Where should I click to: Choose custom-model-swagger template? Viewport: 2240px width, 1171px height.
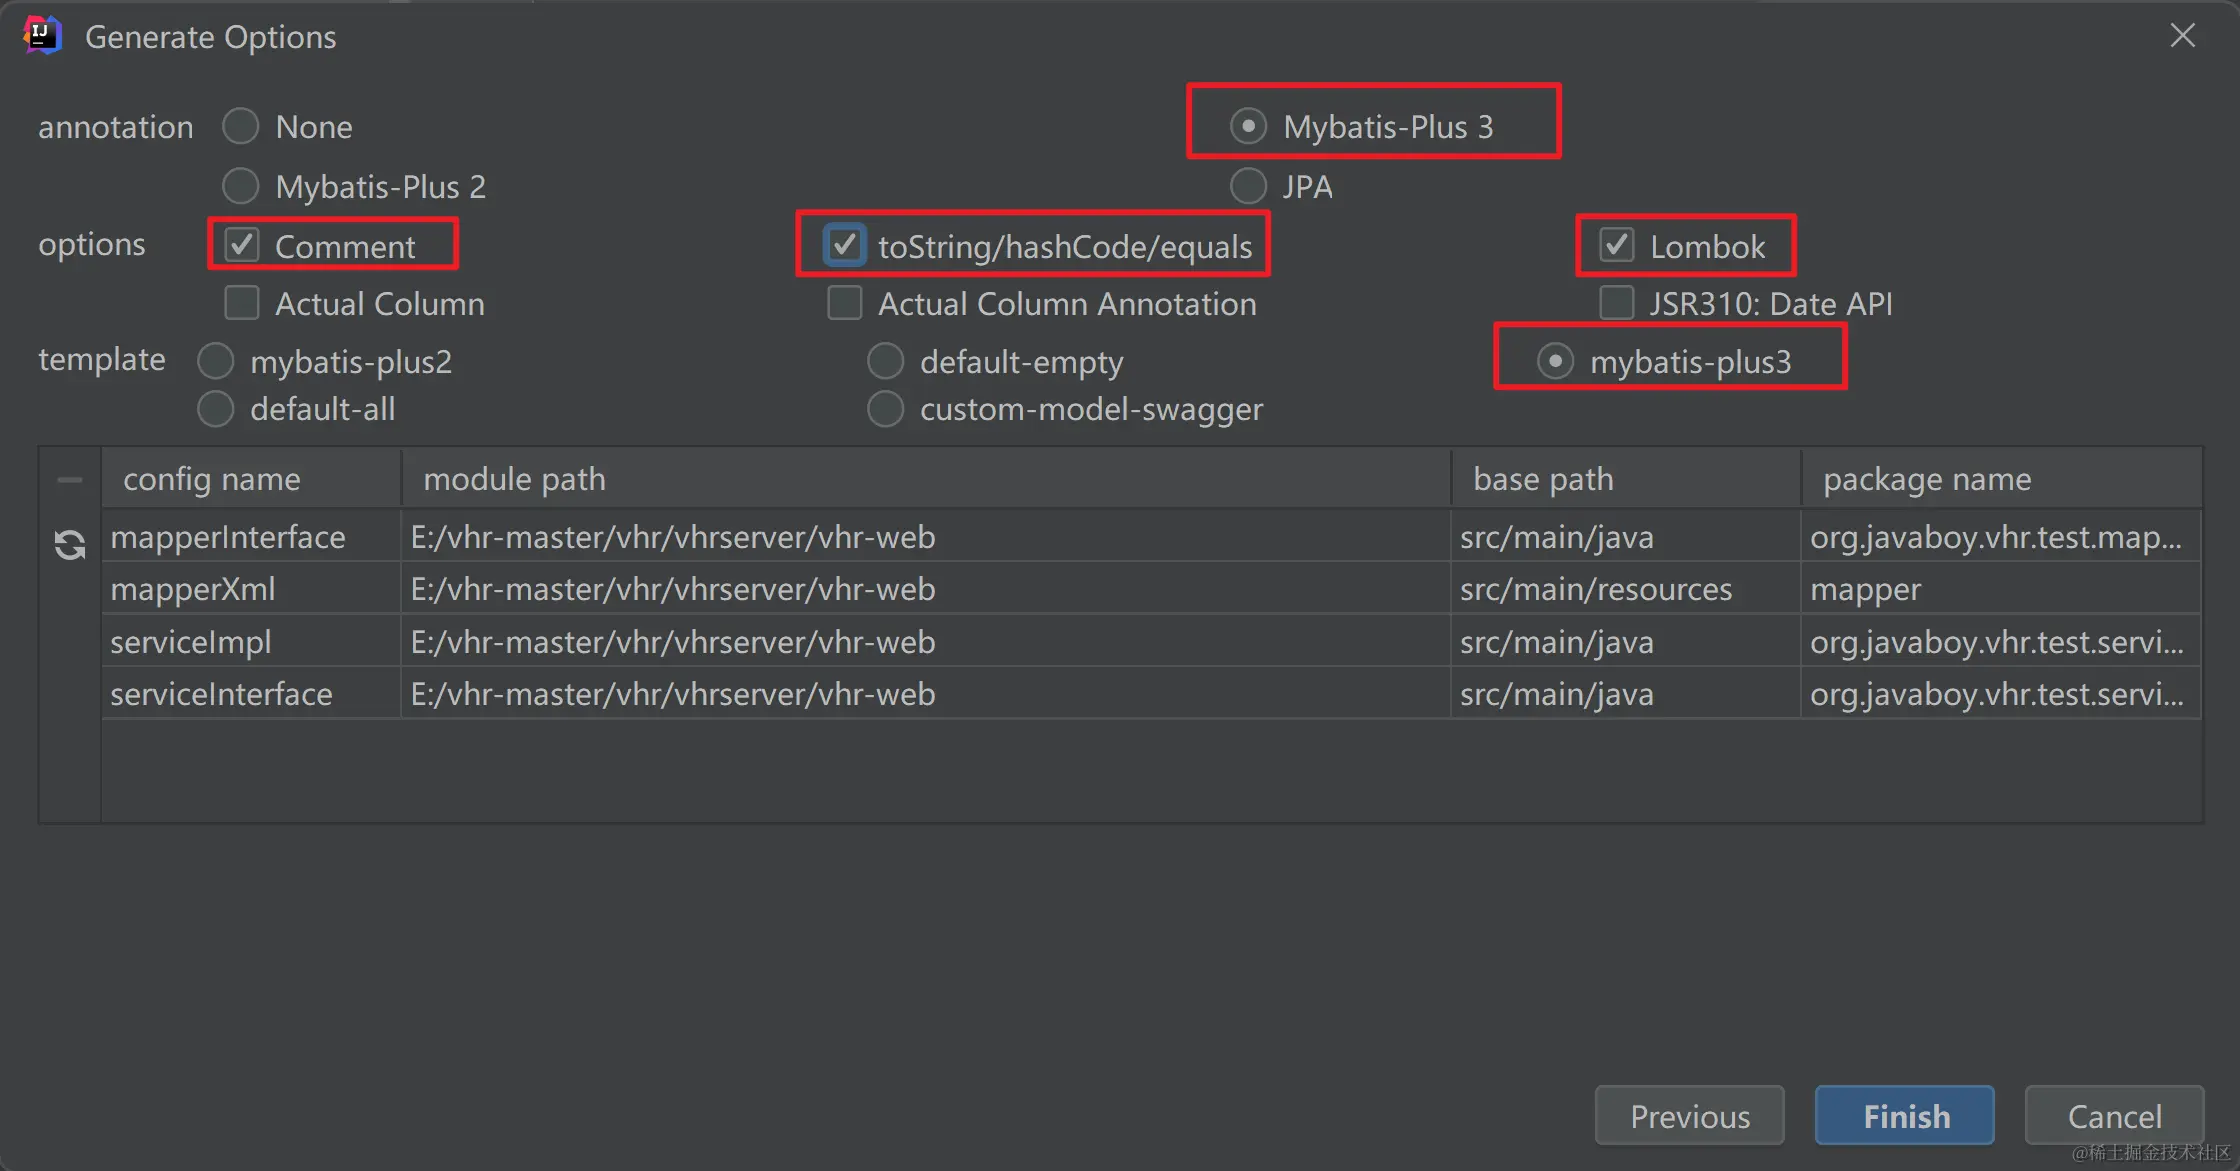tap(885, 409)
